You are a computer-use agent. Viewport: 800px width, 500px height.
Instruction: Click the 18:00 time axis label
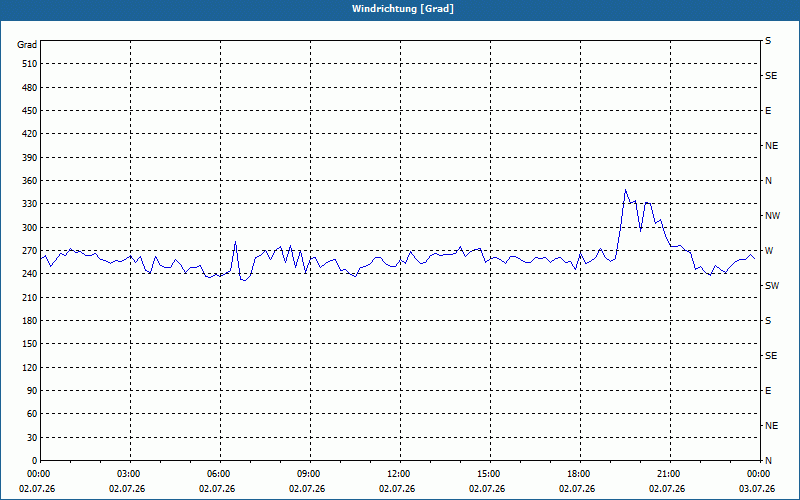(x=579, y=474)
